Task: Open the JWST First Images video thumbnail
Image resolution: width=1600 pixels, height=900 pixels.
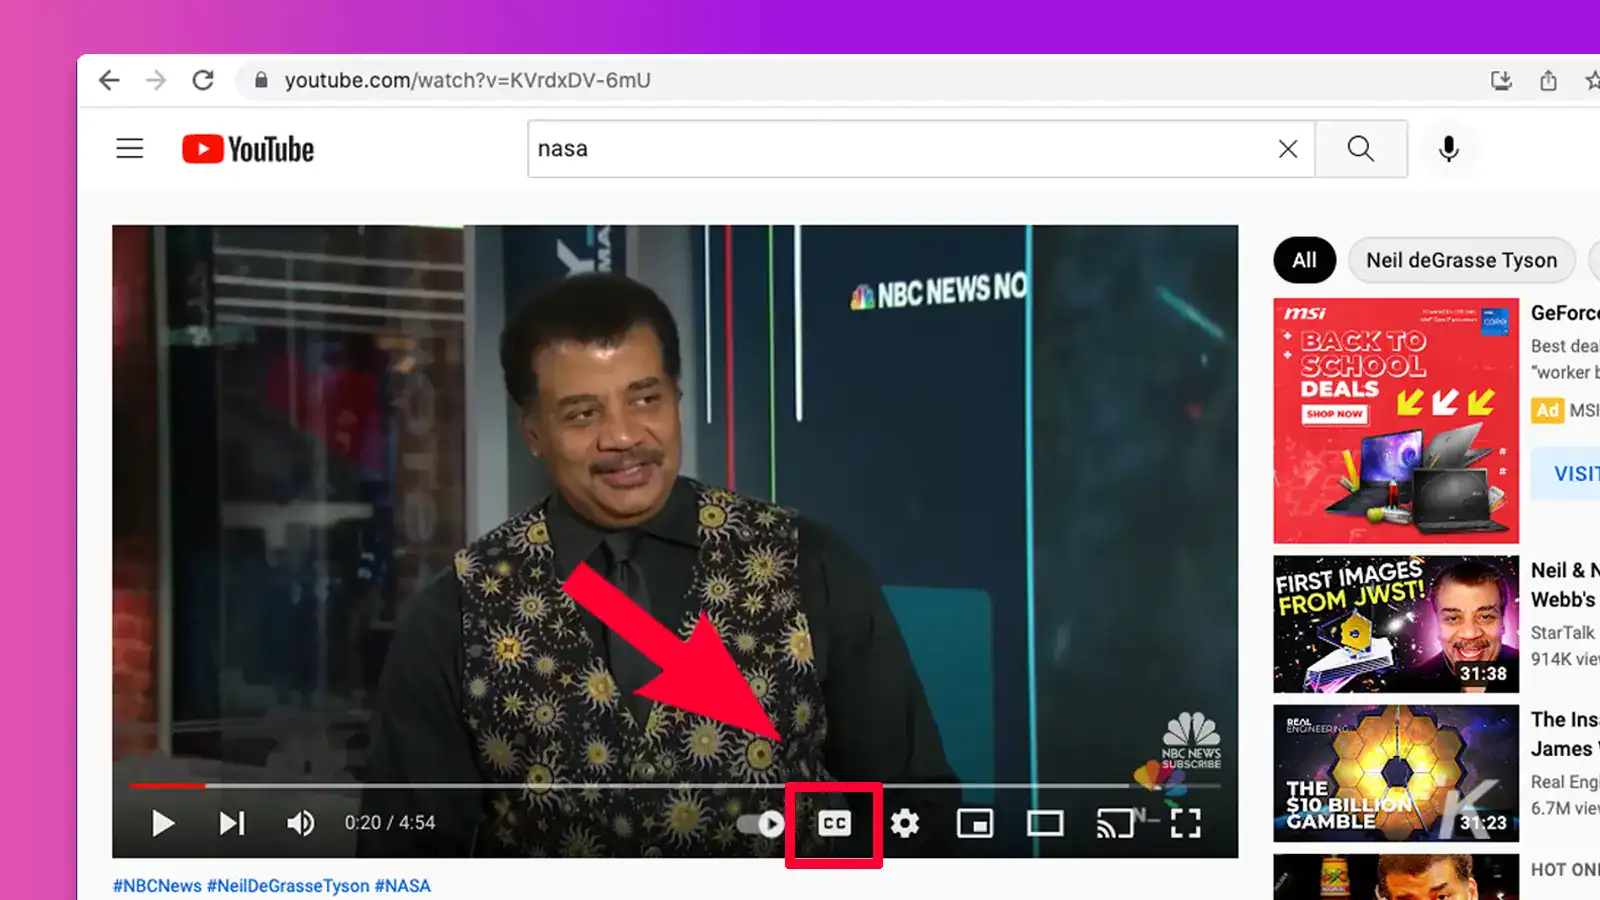Action: 1396,623
